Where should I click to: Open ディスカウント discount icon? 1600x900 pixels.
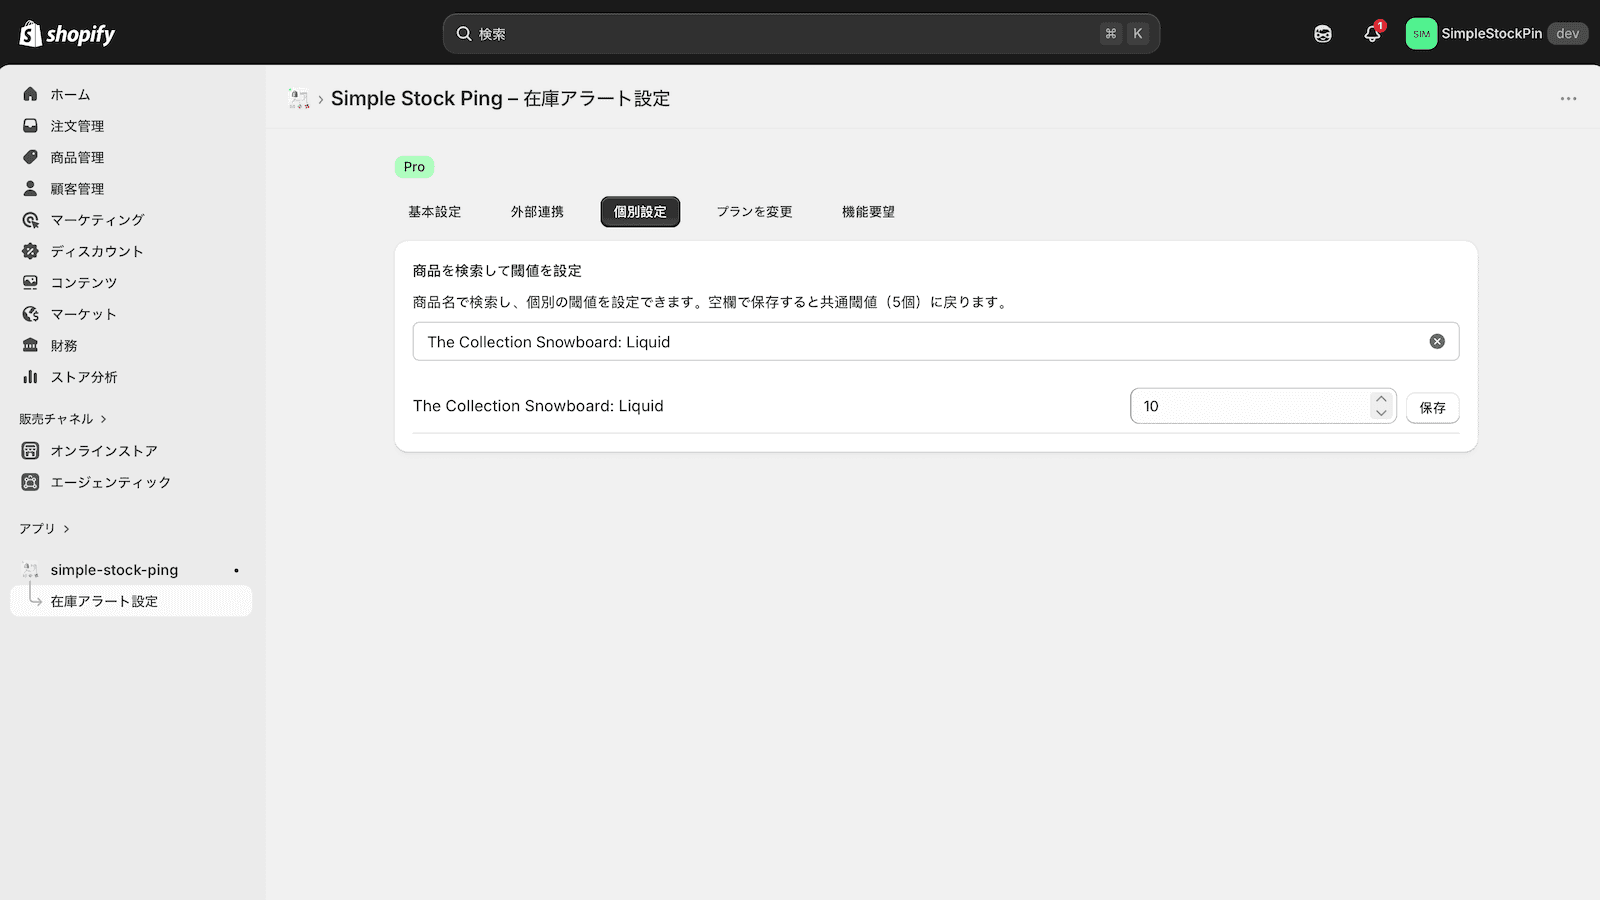point(30,251)
